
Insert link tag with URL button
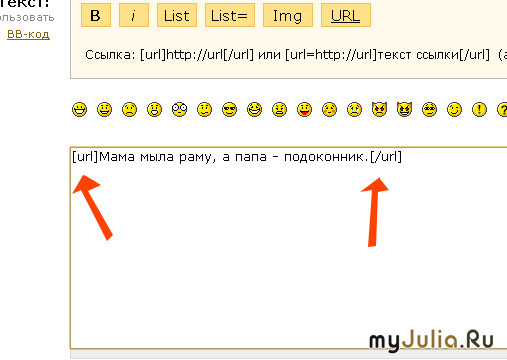346,15
